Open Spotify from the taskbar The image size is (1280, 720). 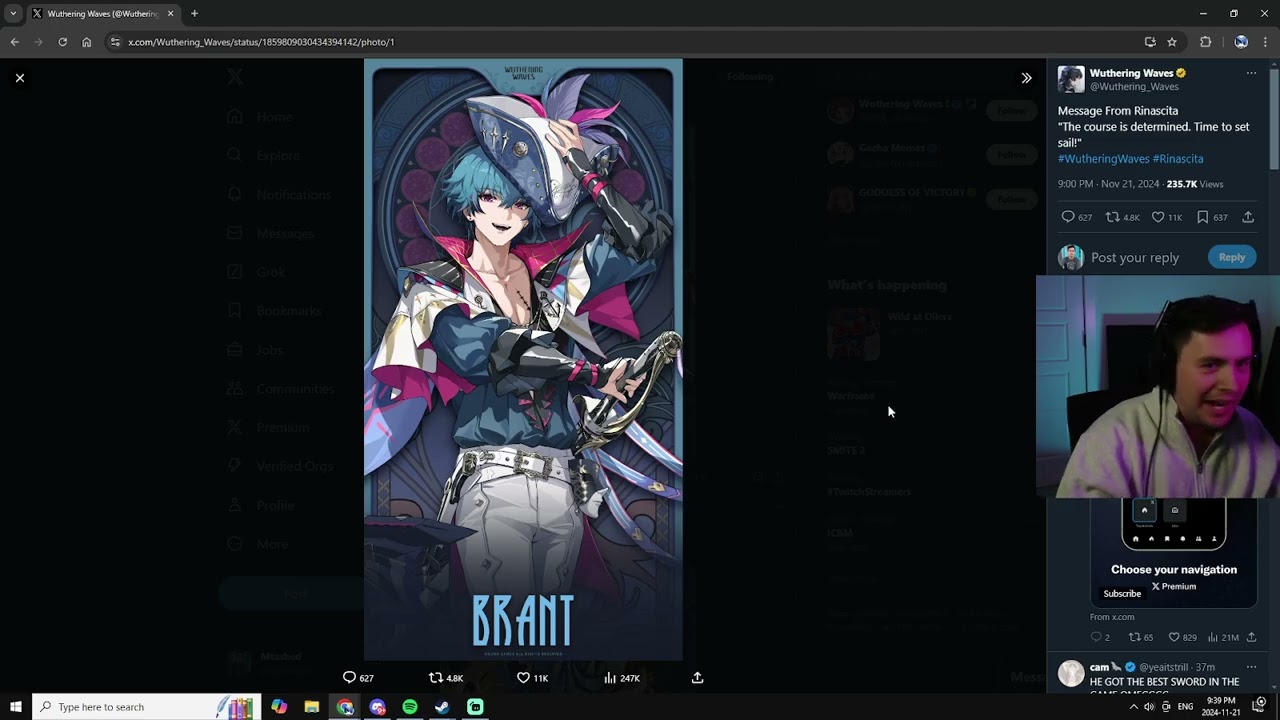(410, 707)
